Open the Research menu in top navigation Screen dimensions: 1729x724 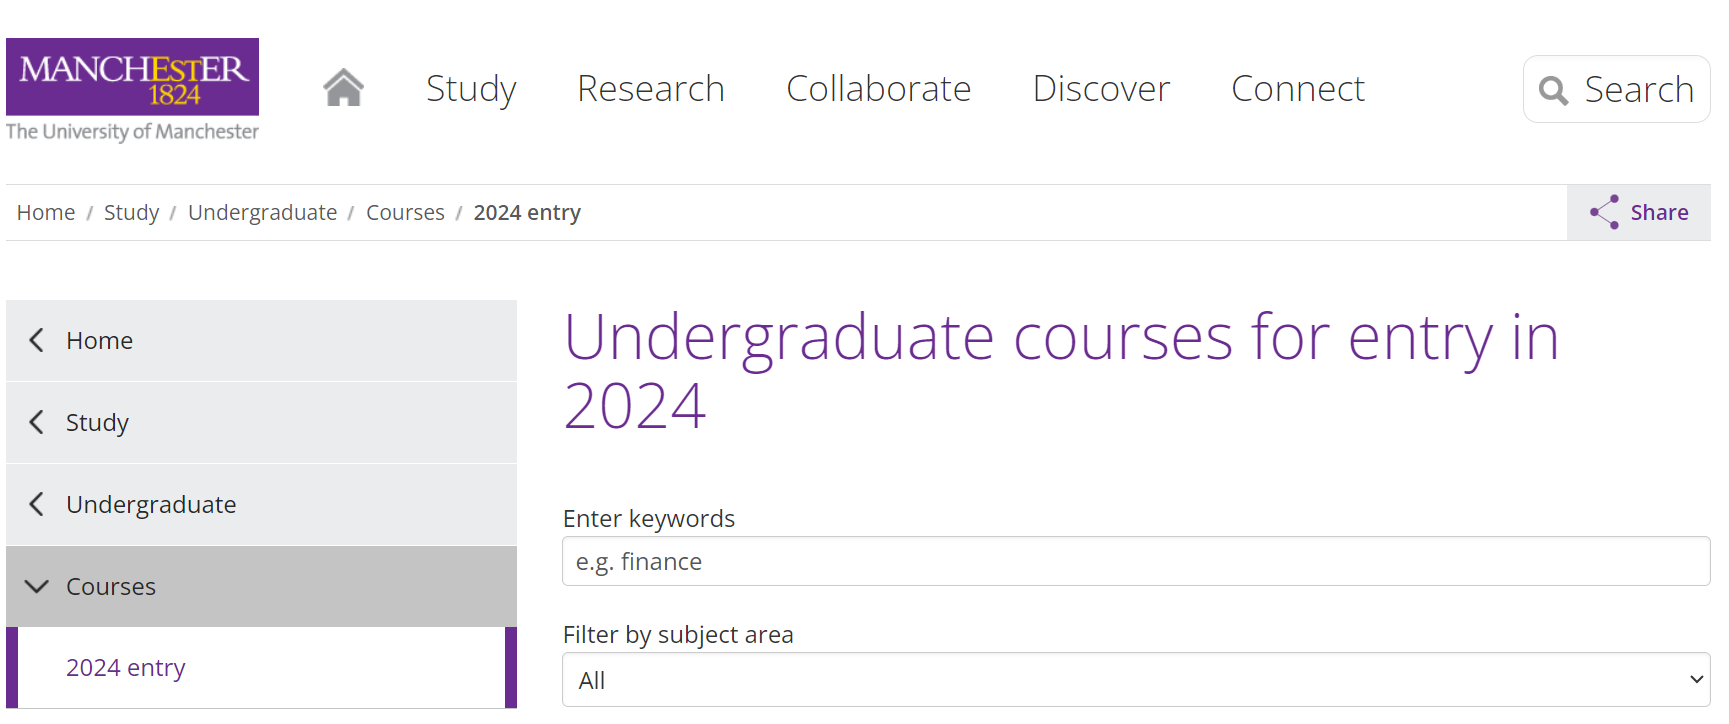[x=650, y=89]
